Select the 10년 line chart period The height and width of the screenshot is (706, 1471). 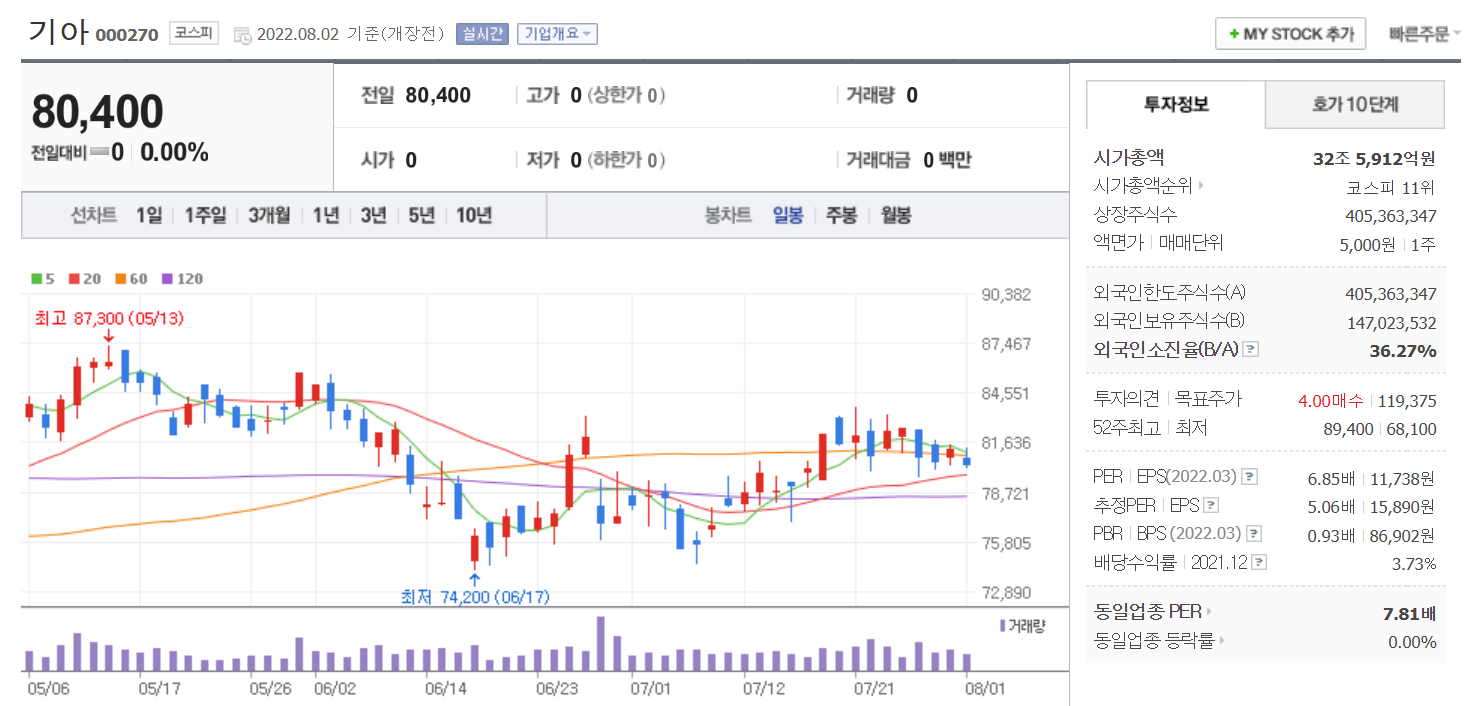[x=474, y=215]
